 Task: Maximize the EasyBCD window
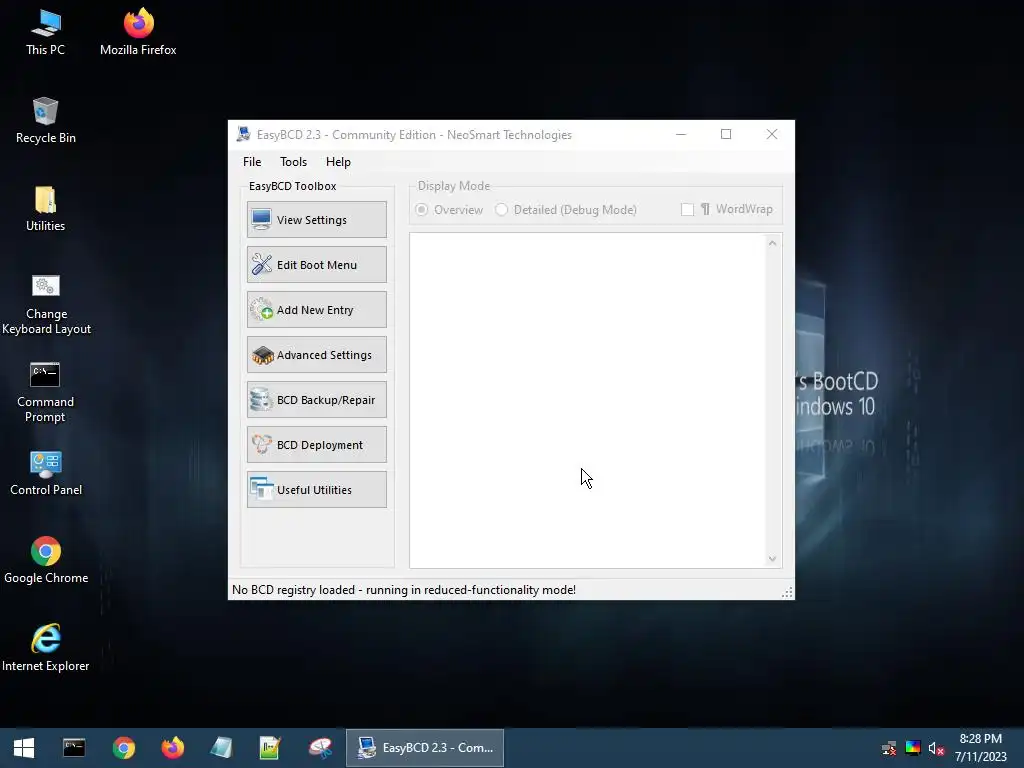tap(726, 135)
